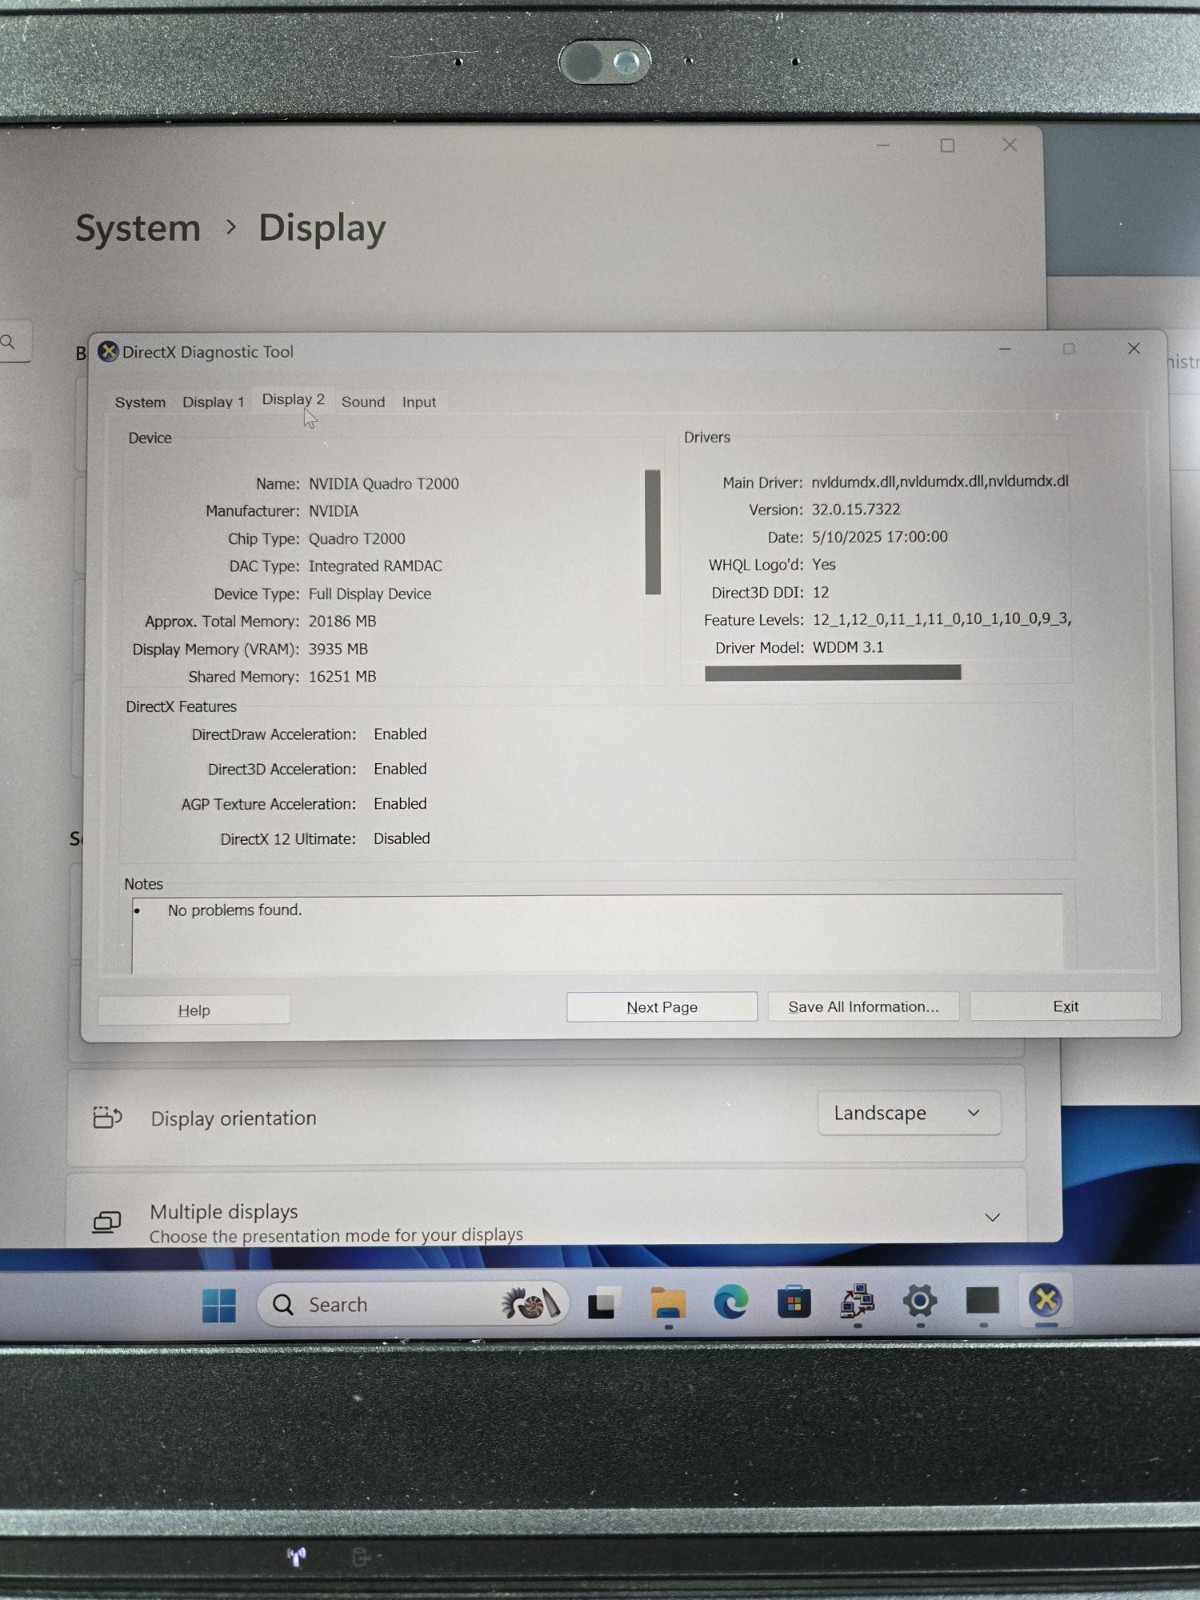Click the shell search highlight icon
The height and width of the screenshot is (1600, 1200).
point(529,1304)
